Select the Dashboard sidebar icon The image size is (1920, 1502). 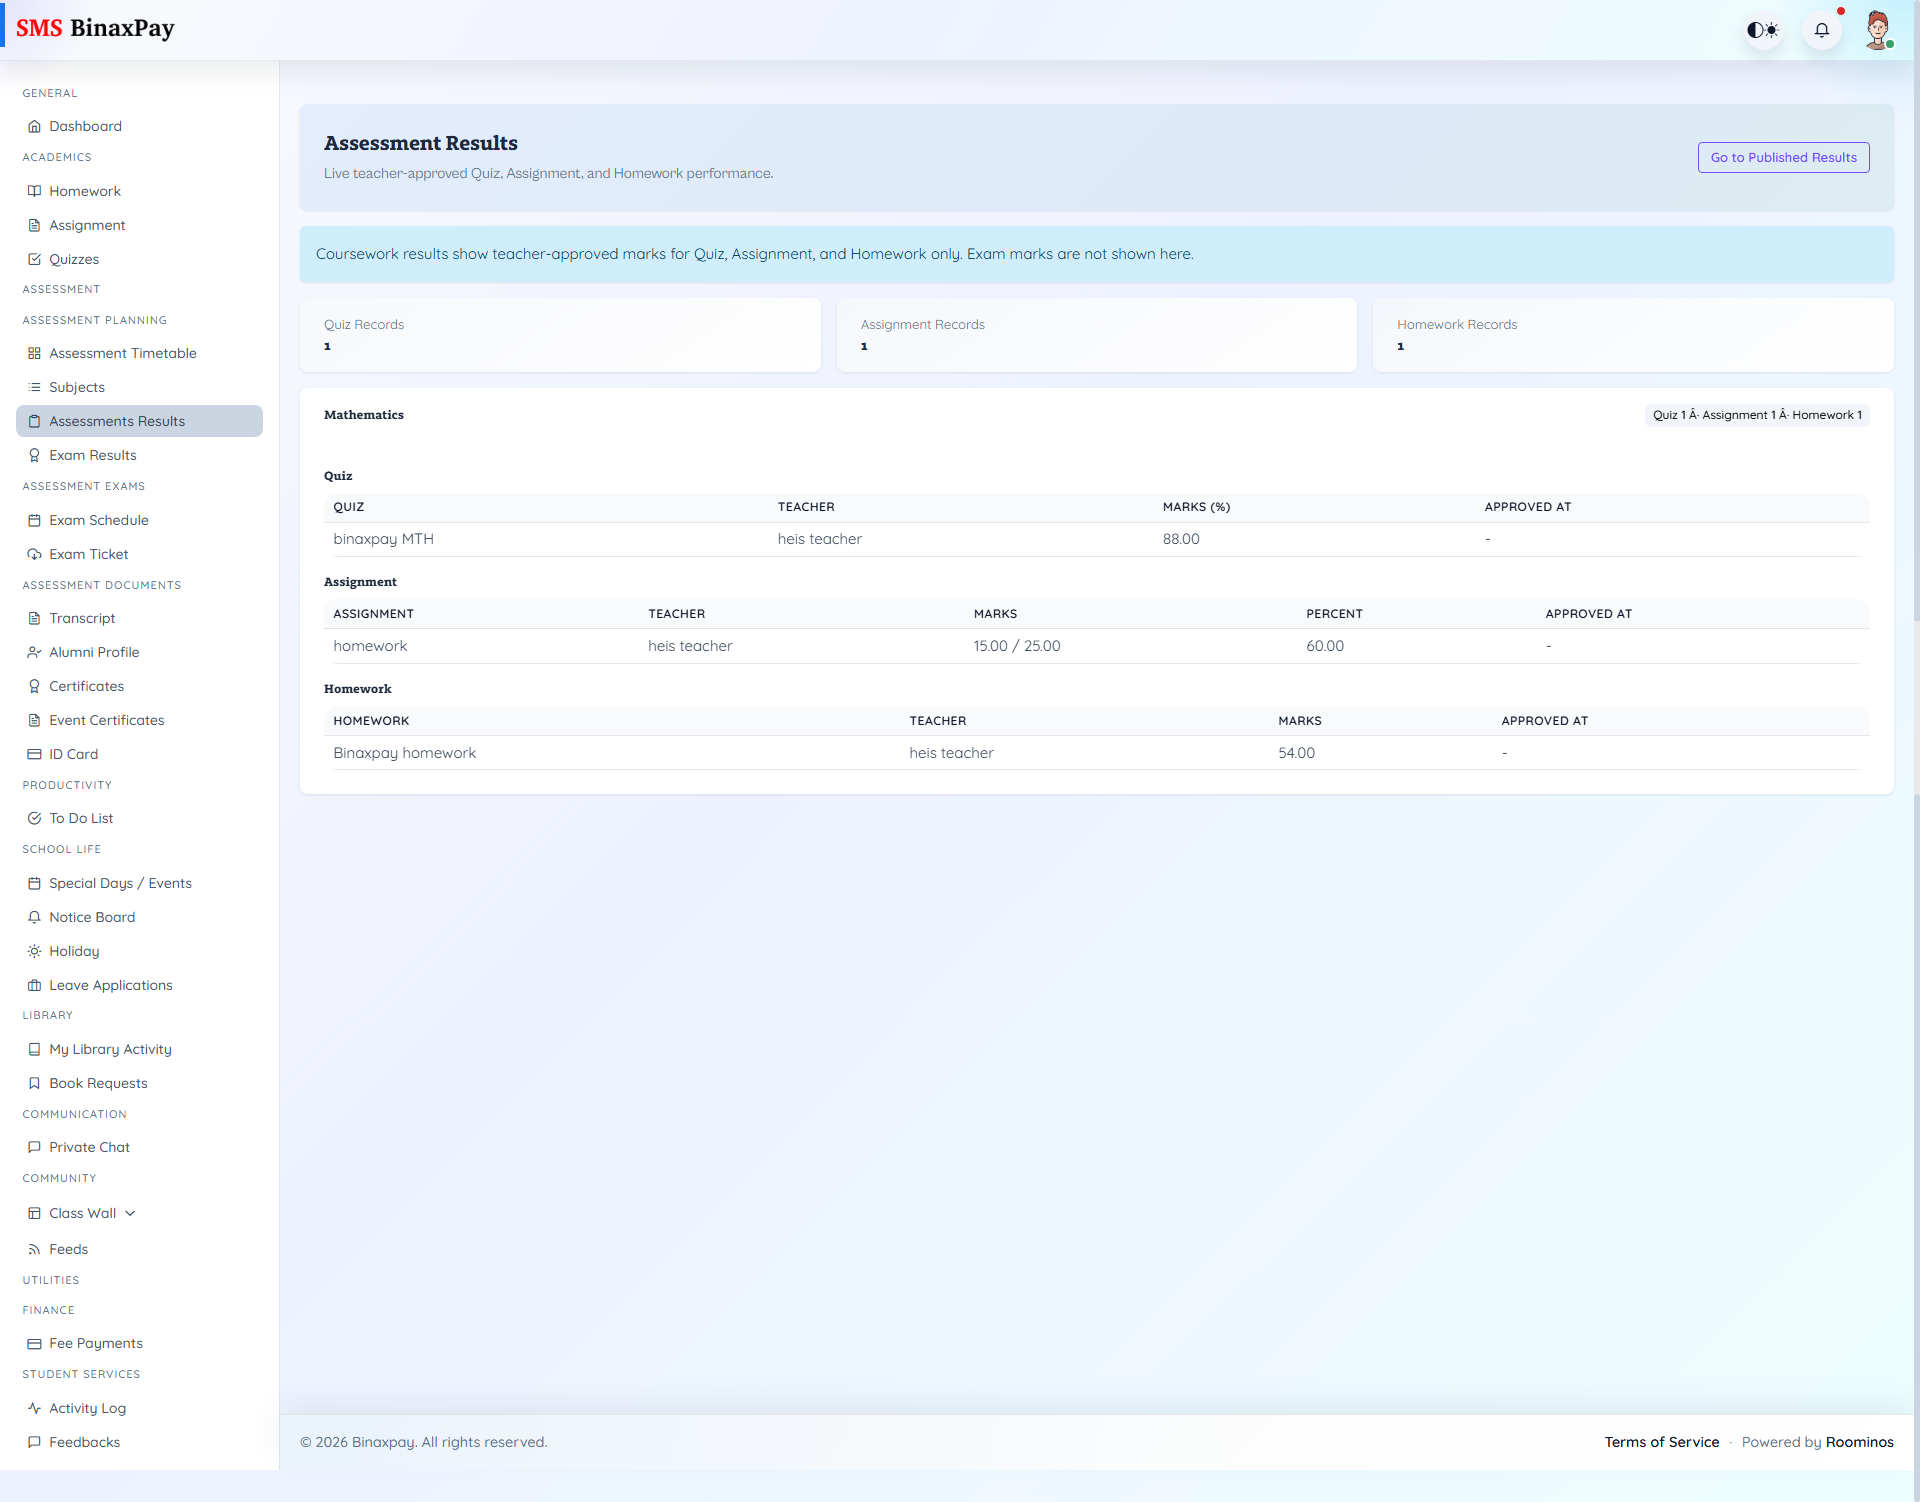(34, 126)
